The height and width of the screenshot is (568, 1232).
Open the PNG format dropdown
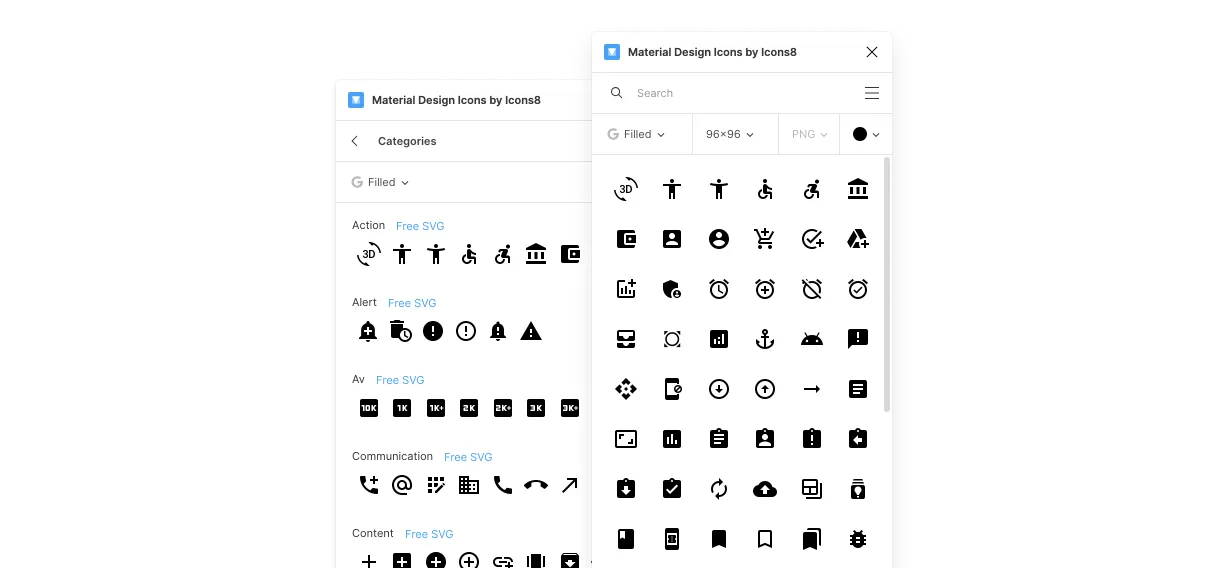[x=809, y=134]
